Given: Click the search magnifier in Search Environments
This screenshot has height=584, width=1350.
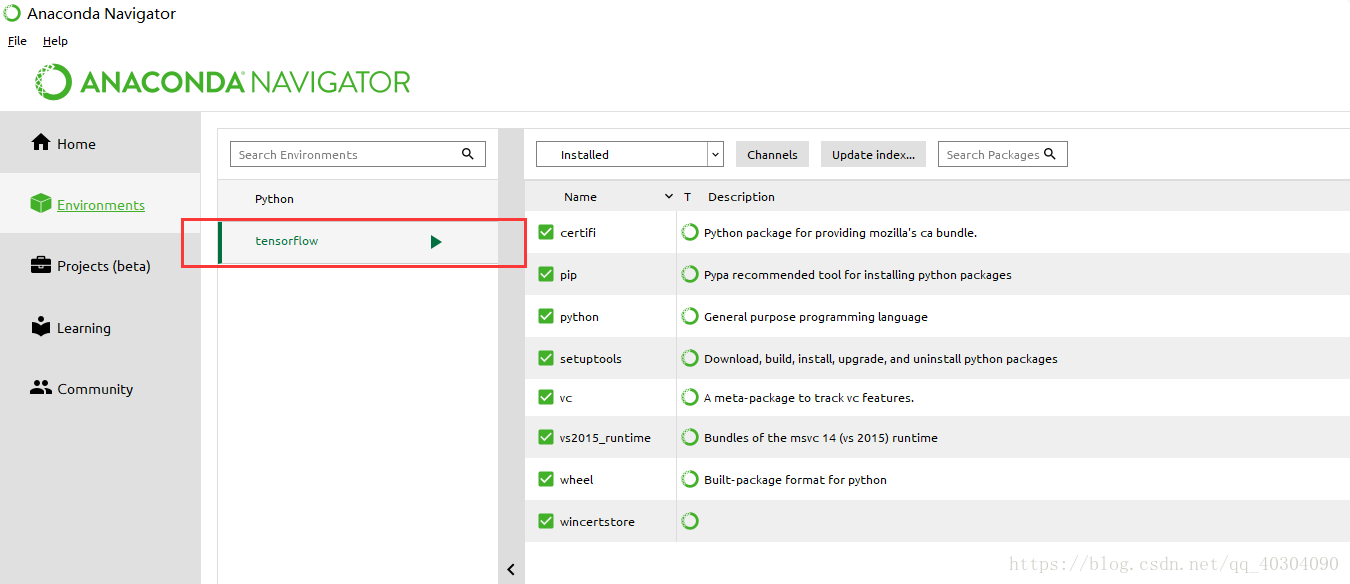Looking at the screenshot, I should (x=467, y=154).
